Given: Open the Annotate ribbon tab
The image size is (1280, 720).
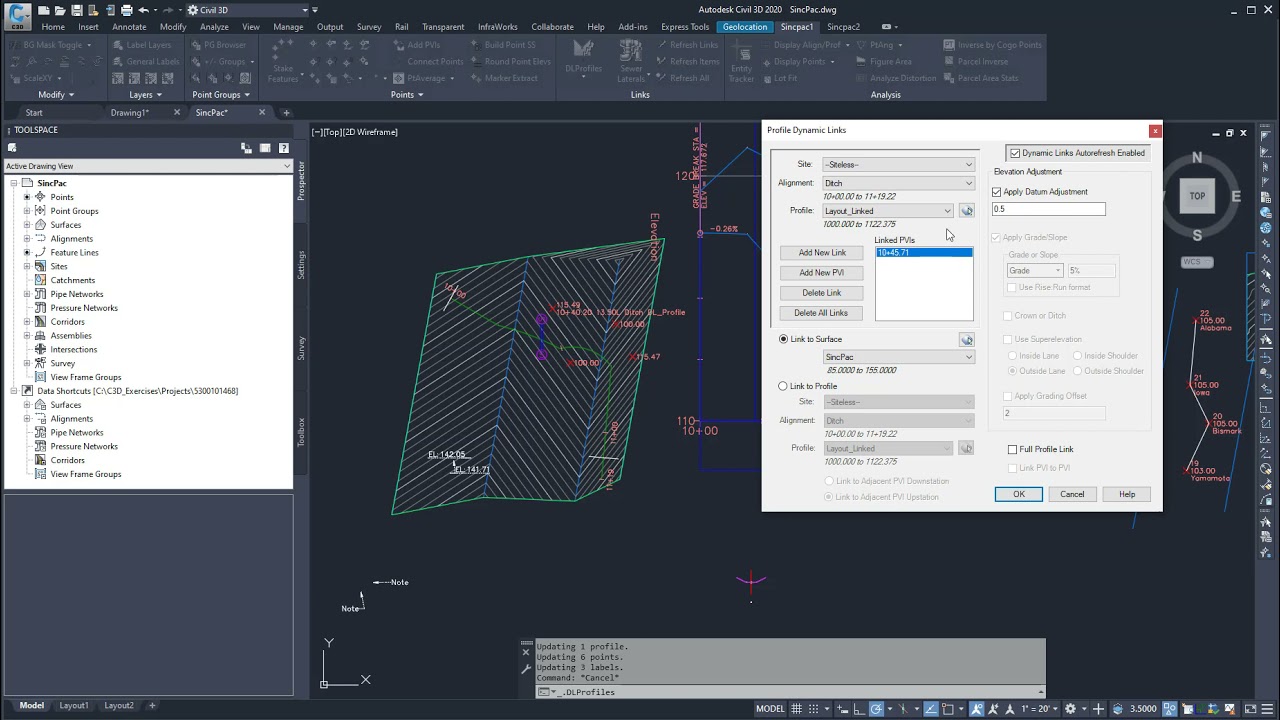Looking at the screenshot, I should click(x=129, y=27).
